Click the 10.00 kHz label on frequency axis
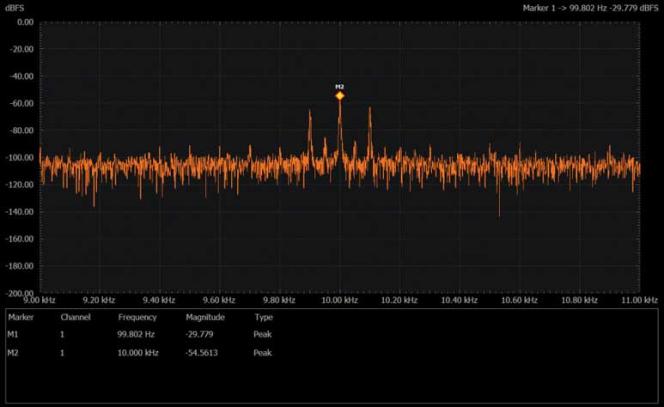 [x=340, y=300]
